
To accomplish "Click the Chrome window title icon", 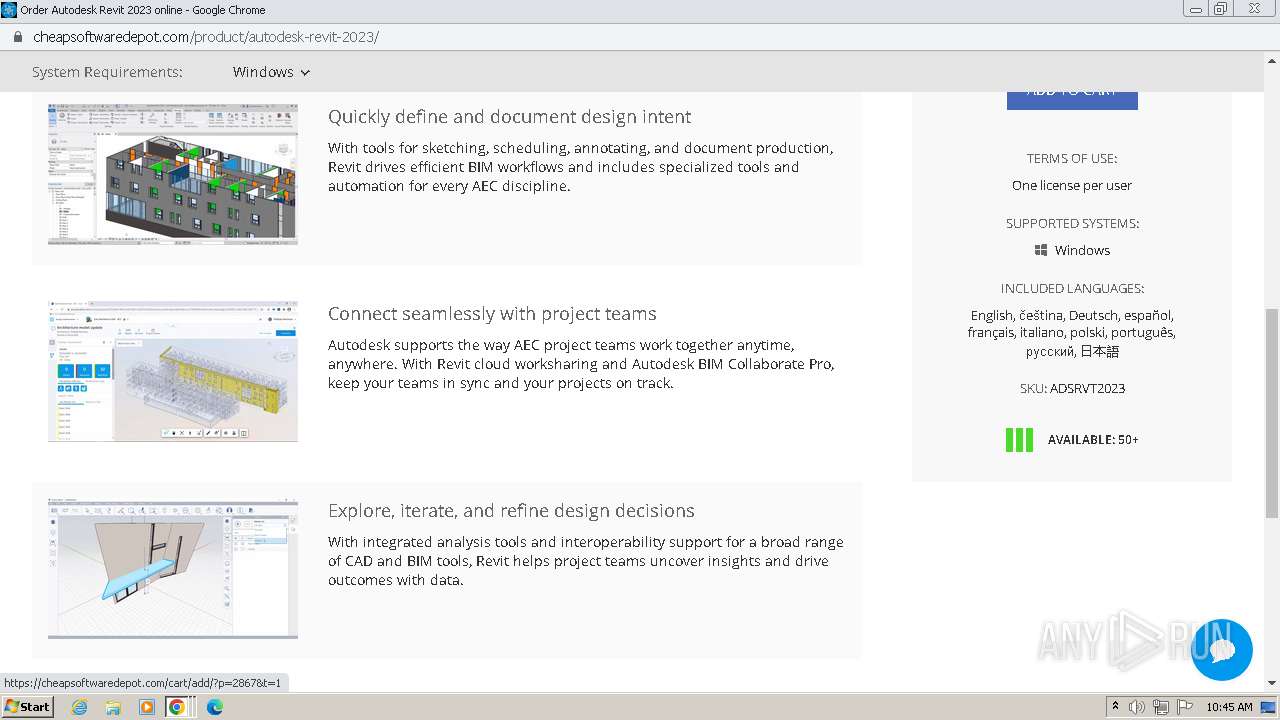I will coord(9,9).
